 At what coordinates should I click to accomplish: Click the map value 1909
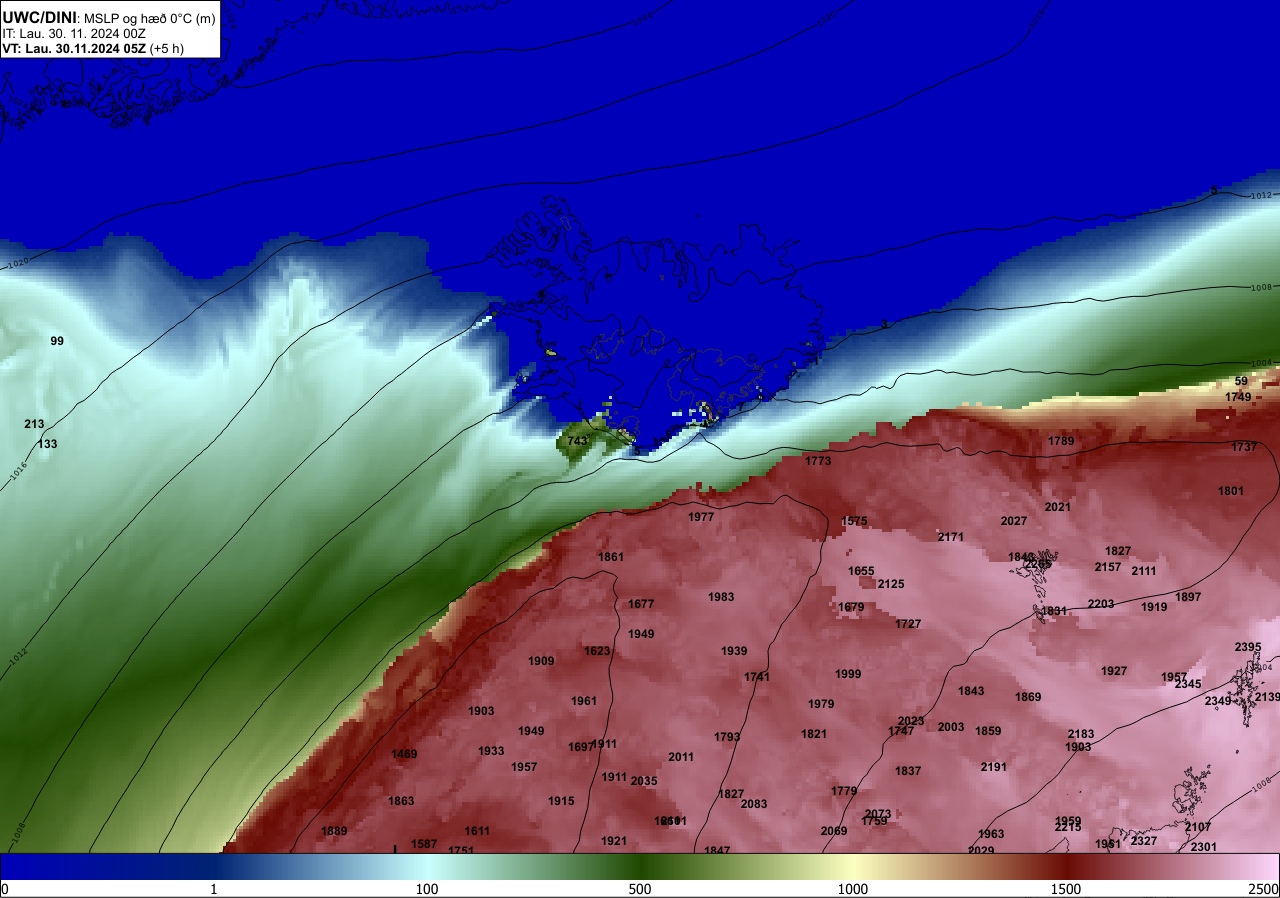541,661
